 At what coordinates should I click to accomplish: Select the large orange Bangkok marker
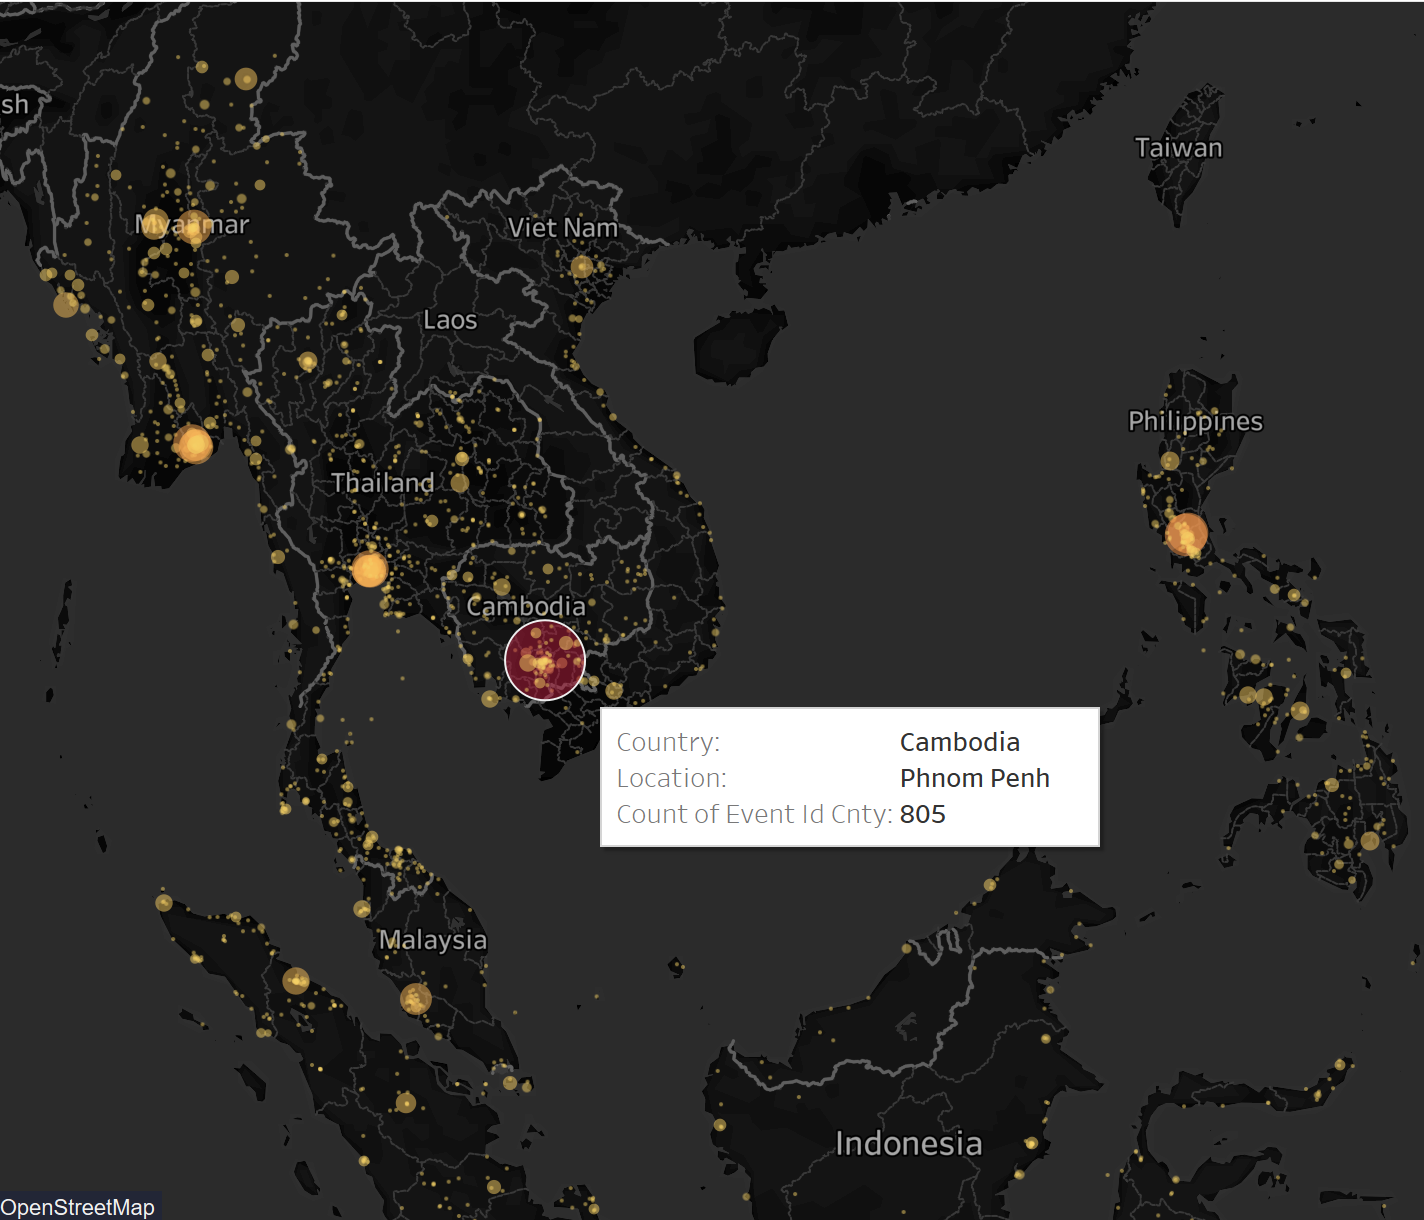369,570
